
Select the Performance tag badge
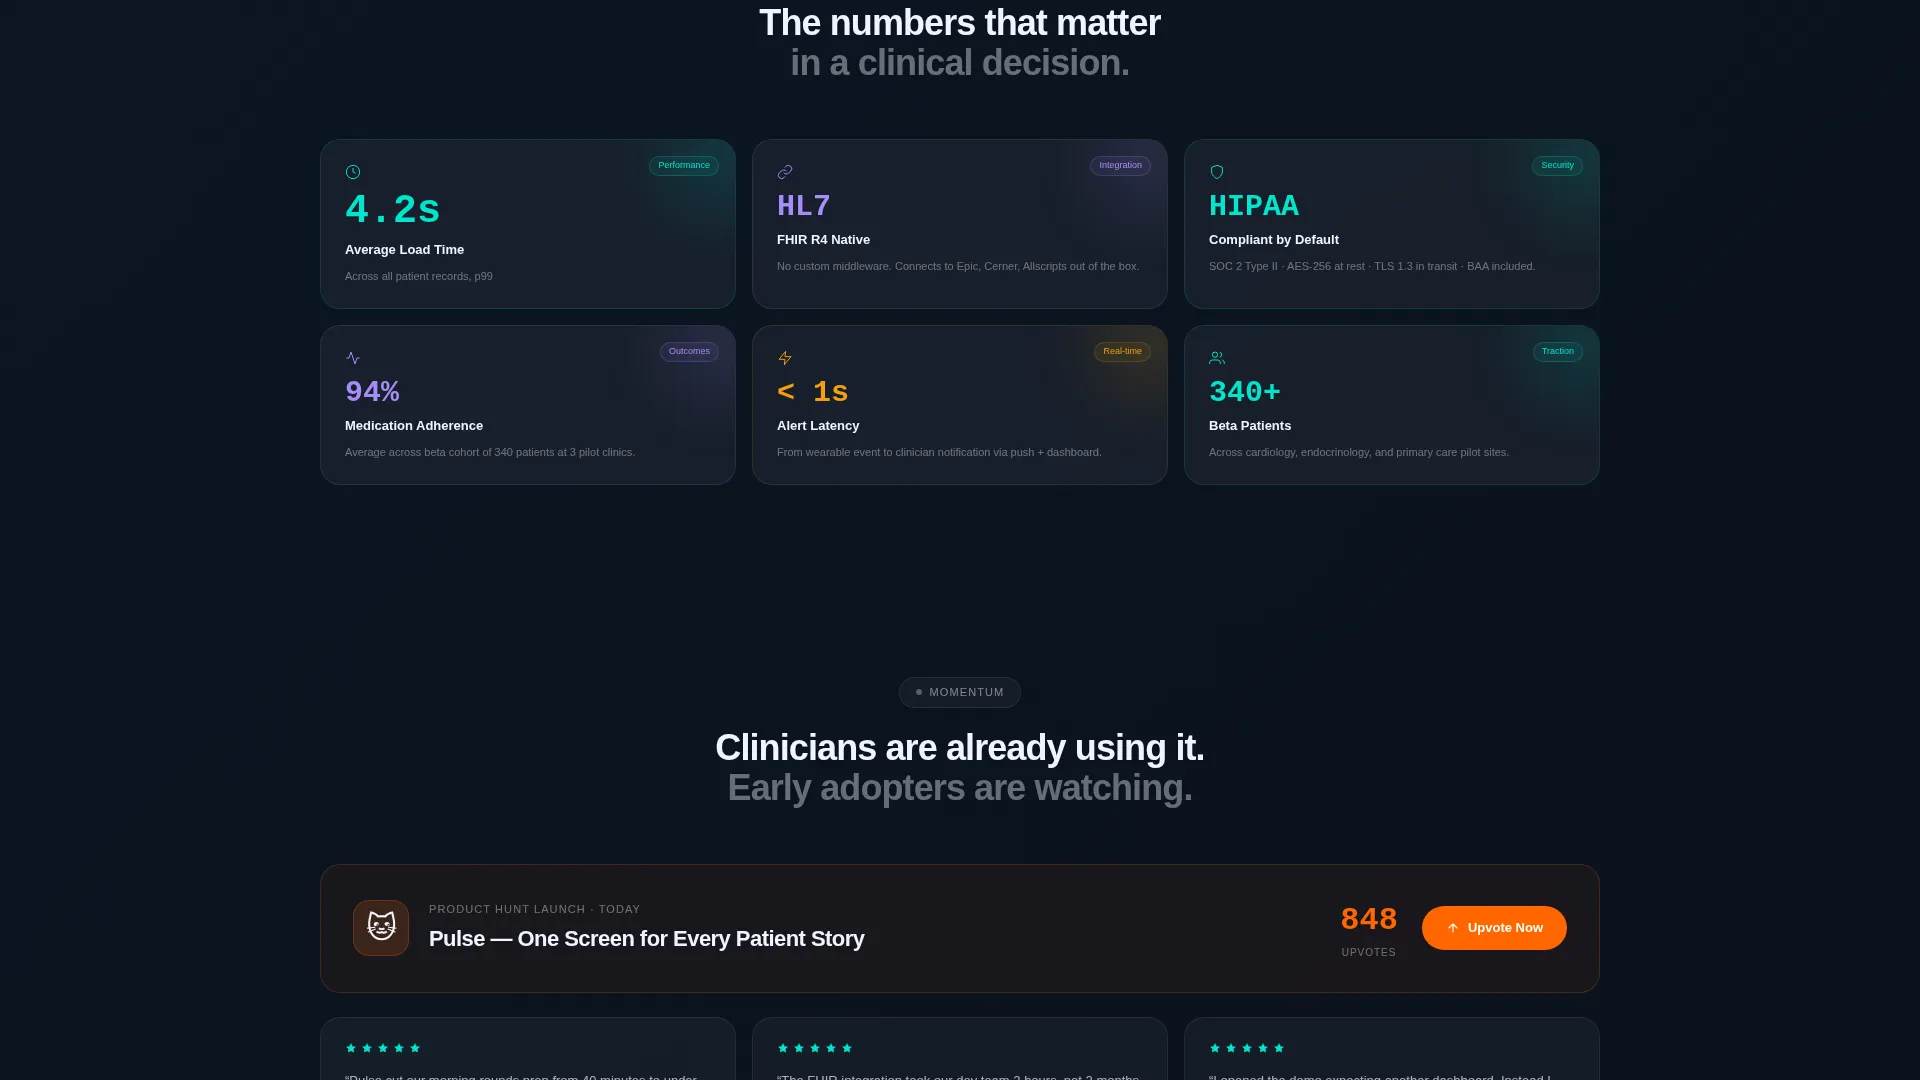(x=684, y=166)
